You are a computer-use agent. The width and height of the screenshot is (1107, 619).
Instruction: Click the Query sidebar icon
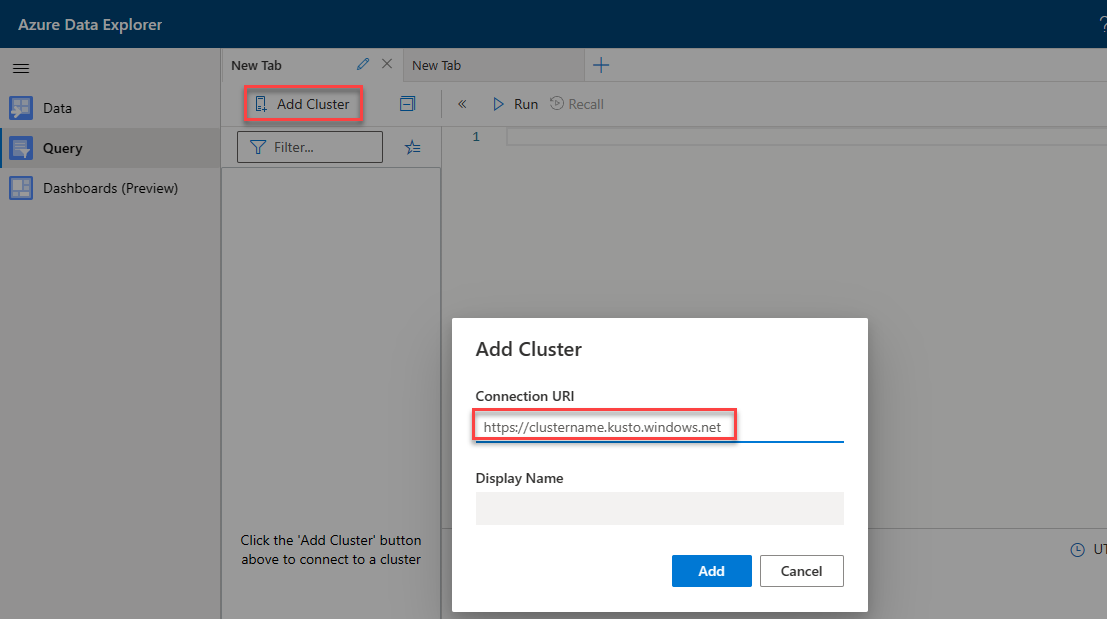(x=21, y=148)
